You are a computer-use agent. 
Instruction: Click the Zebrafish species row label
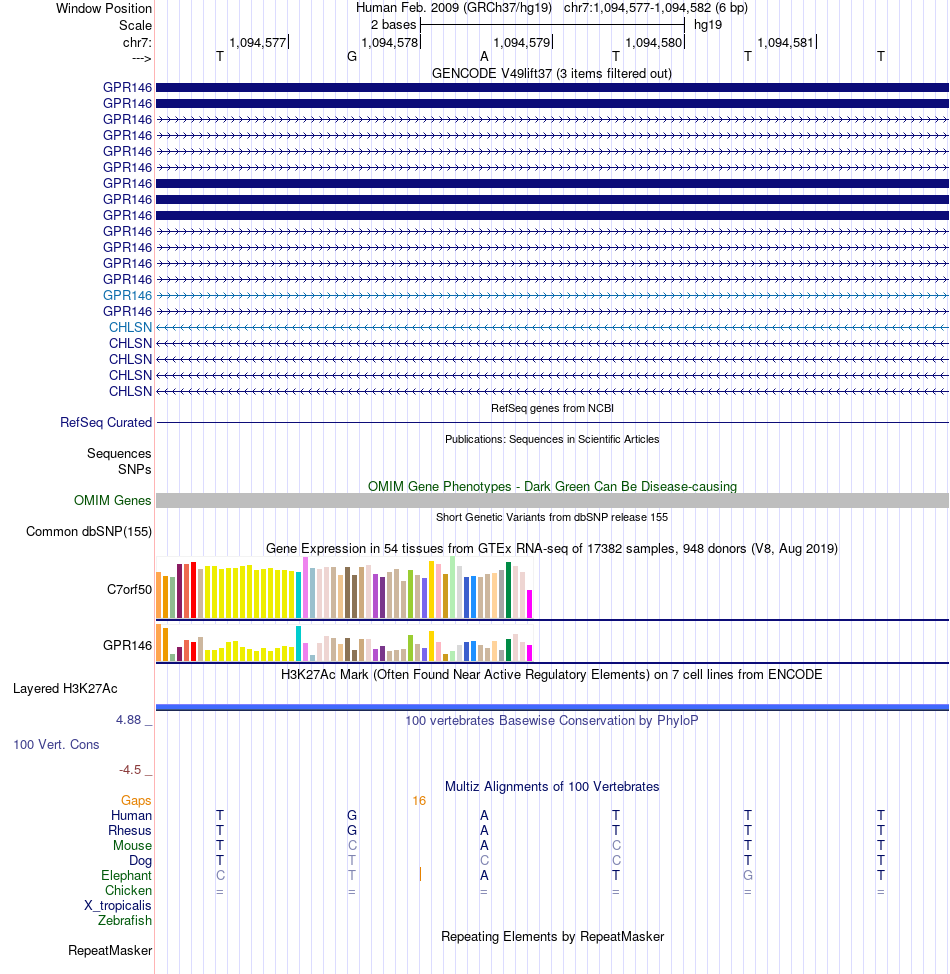124,921
